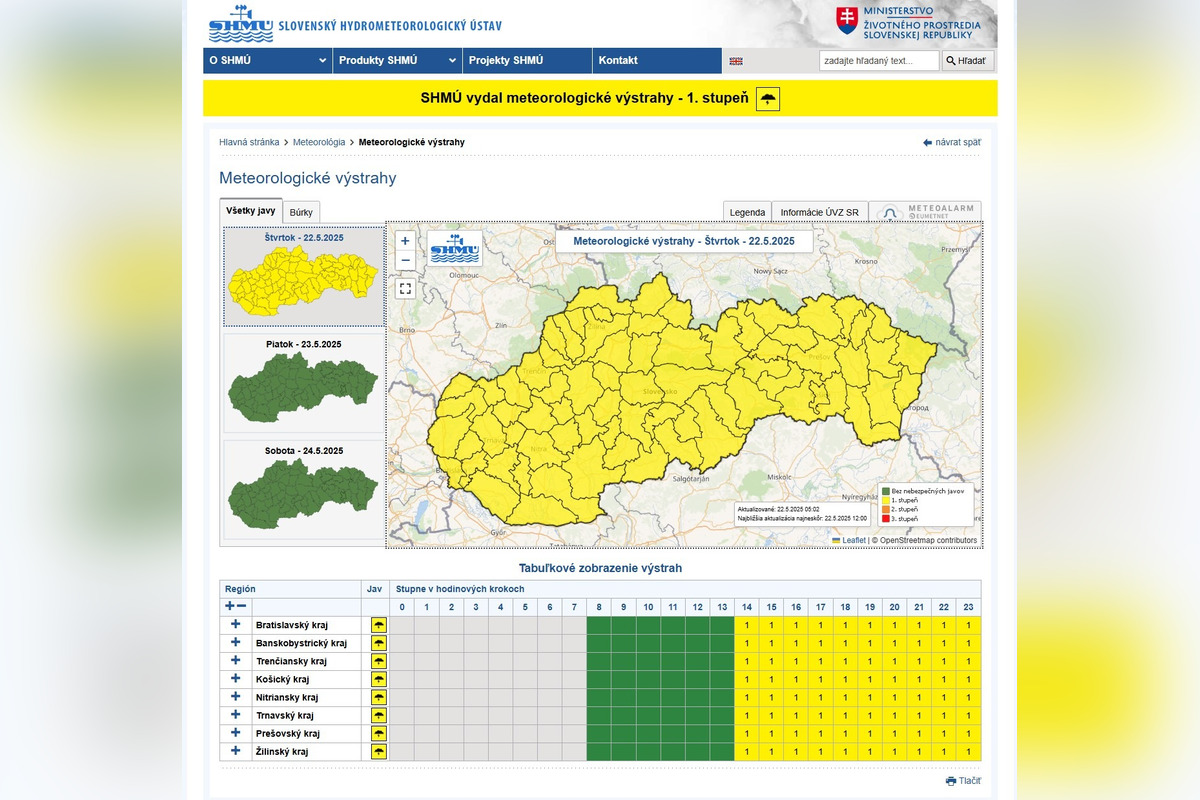Open the O SHMÚ dropdown menu
The width and height of the screenshot is (1200, 800).
[x=267, y=61]
